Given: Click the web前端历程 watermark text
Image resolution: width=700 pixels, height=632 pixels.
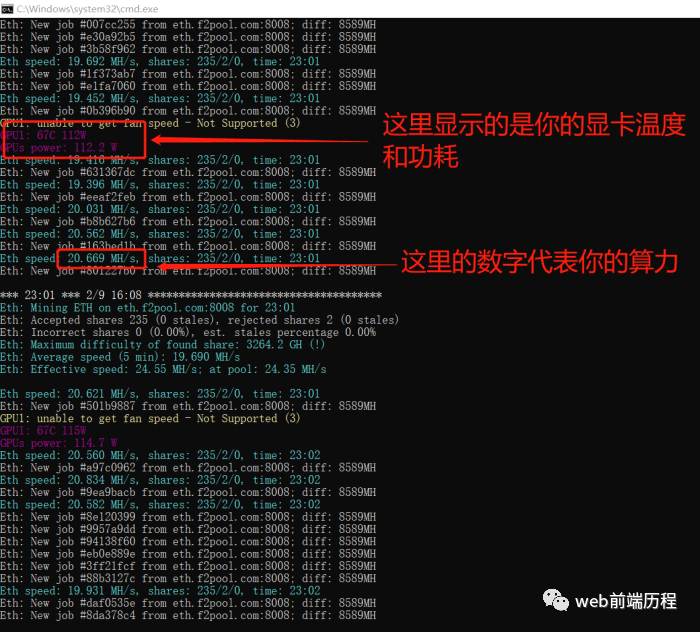Looking at the screenshot, I should coord(625,600).
